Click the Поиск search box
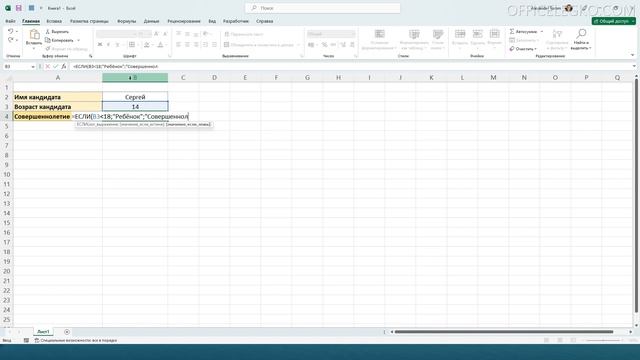The image size is (640, 360). click(x=323, y=8)
